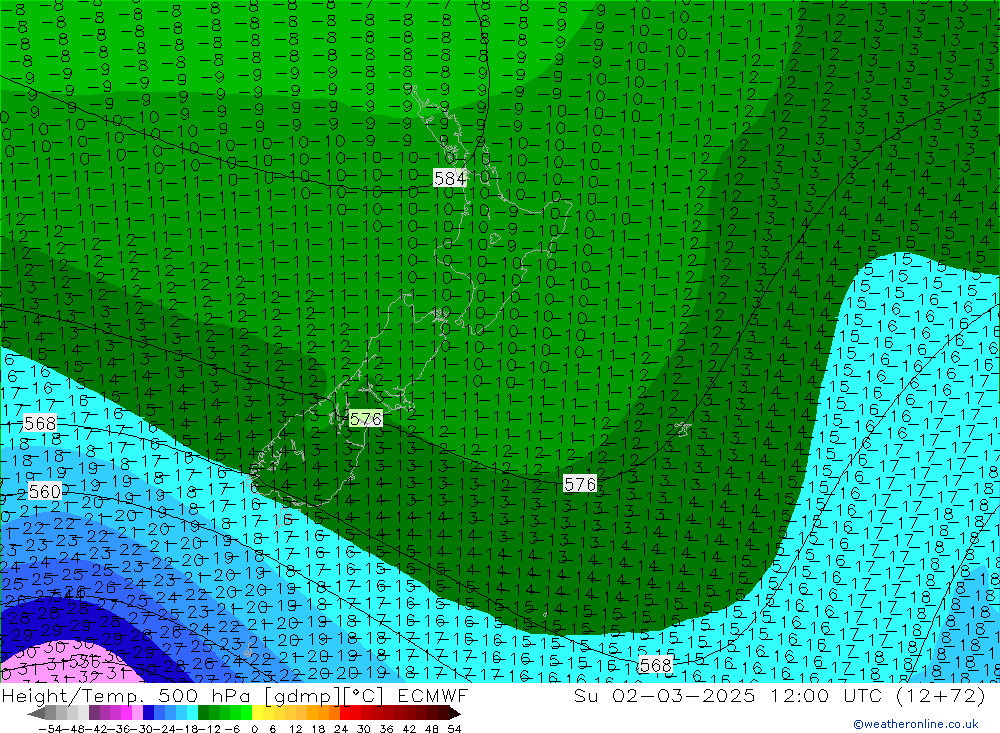Click the '(12+72)' forecast hour text
Screen dimensions: 1000x733
point(941,695)
